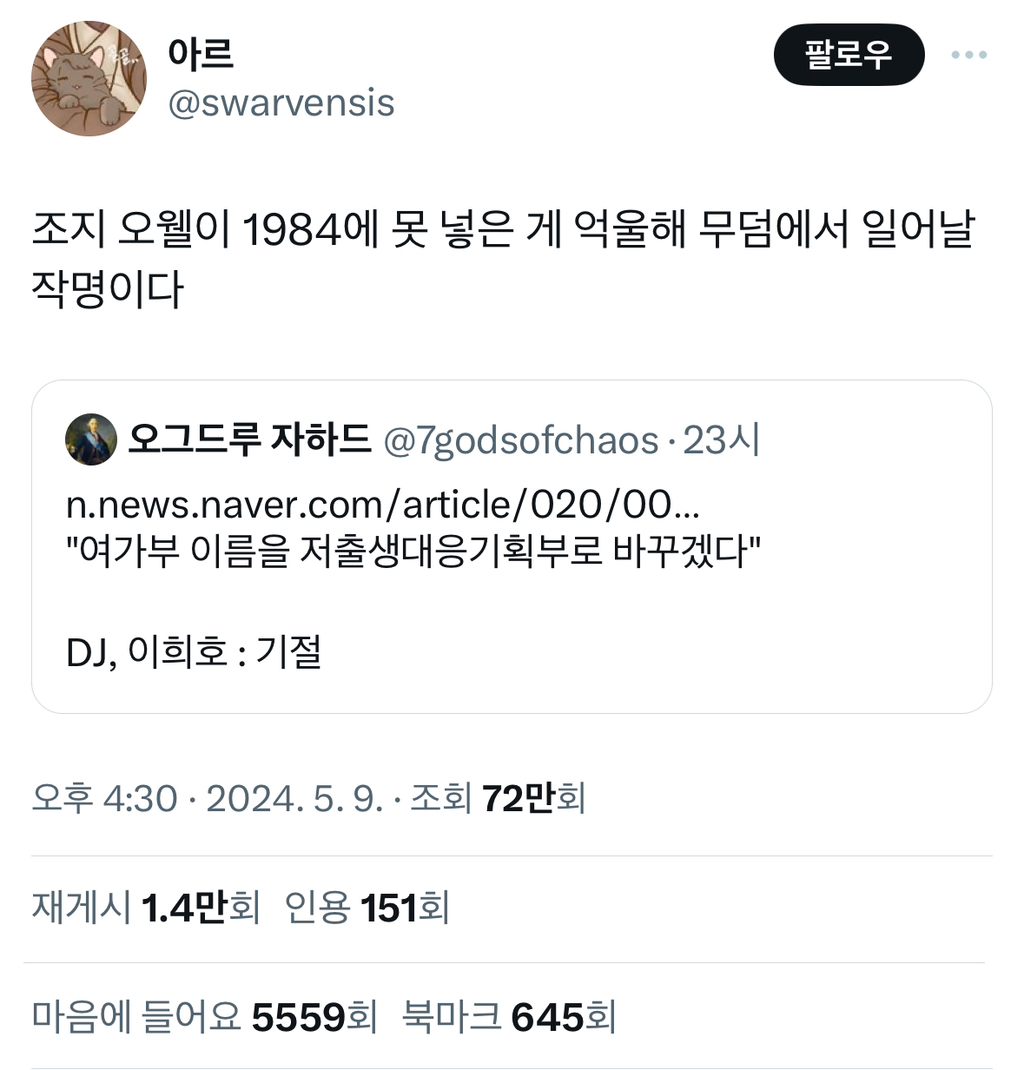
Task: Select the main post text about 조지 오웰
Action: tap(503, 259)
